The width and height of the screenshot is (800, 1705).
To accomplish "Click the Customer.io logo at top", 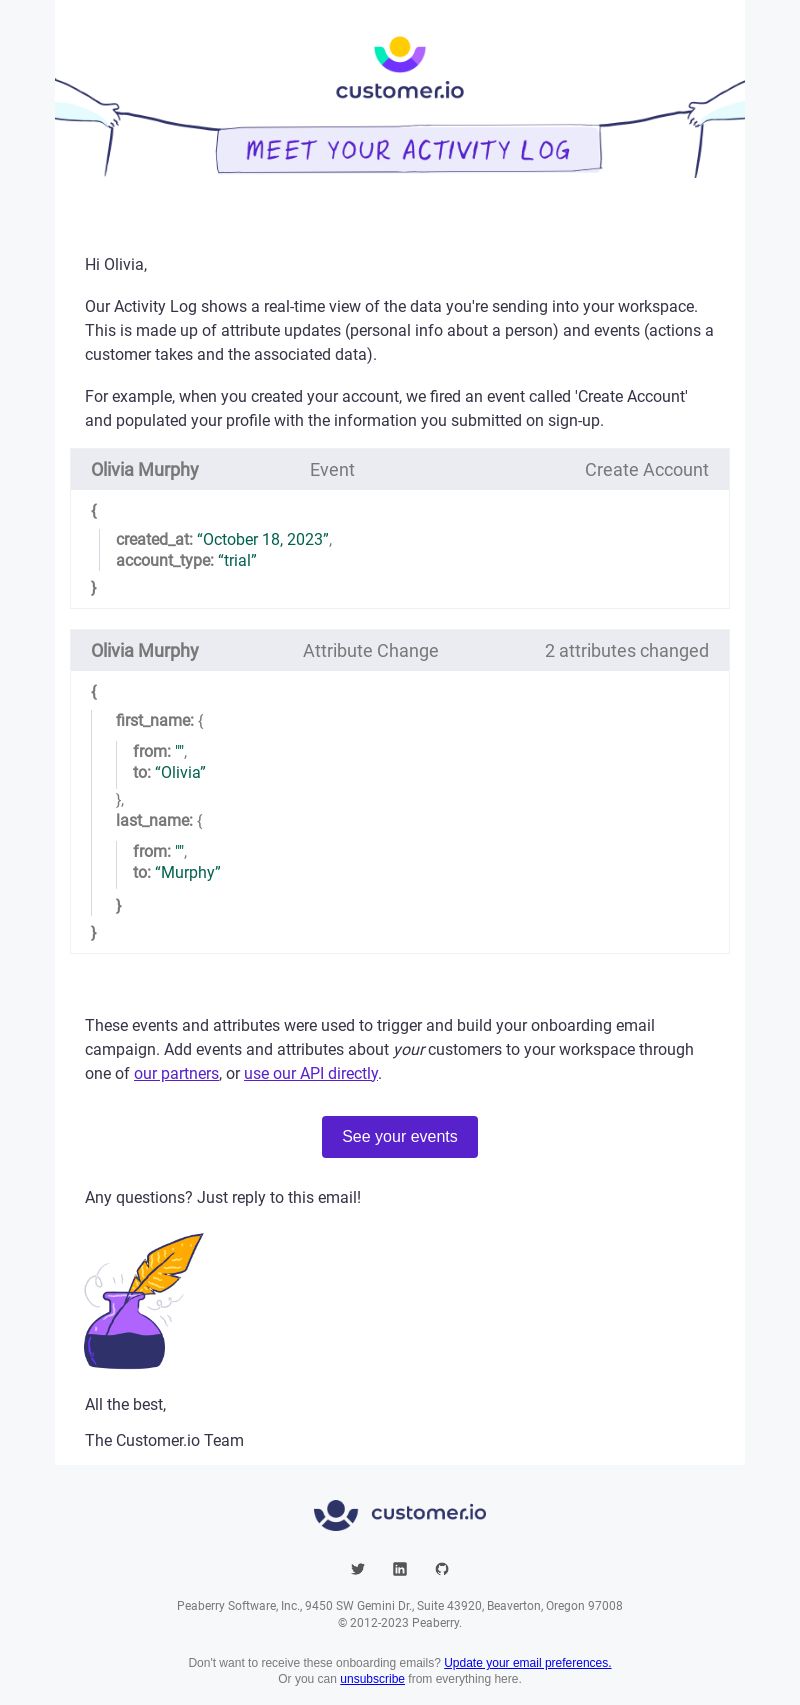I will [x=400, y=68].
